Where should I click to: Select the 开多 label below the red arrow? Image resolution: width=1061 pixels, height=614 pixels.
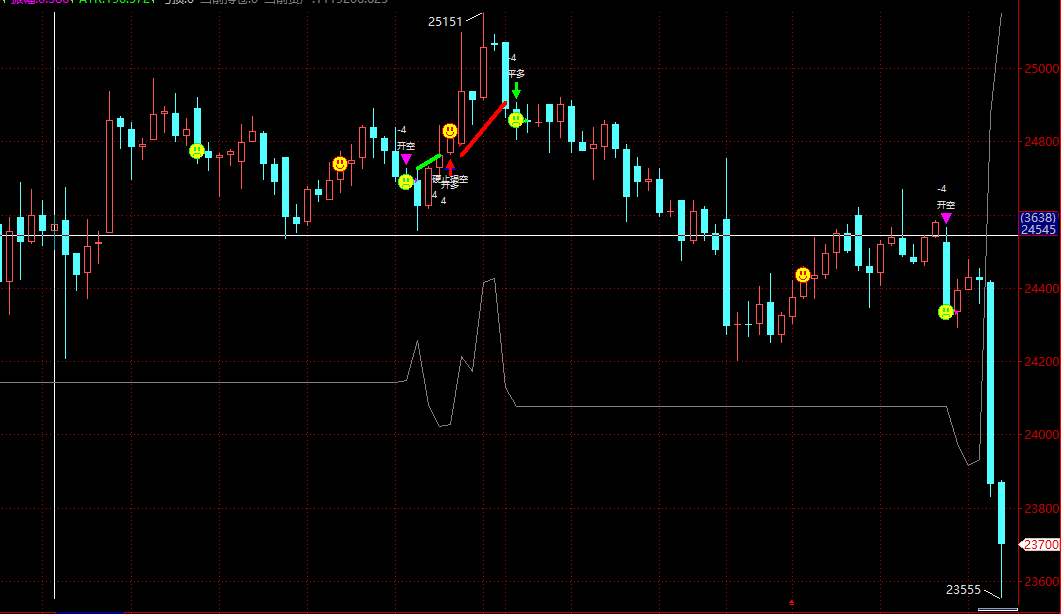[449, 185]
